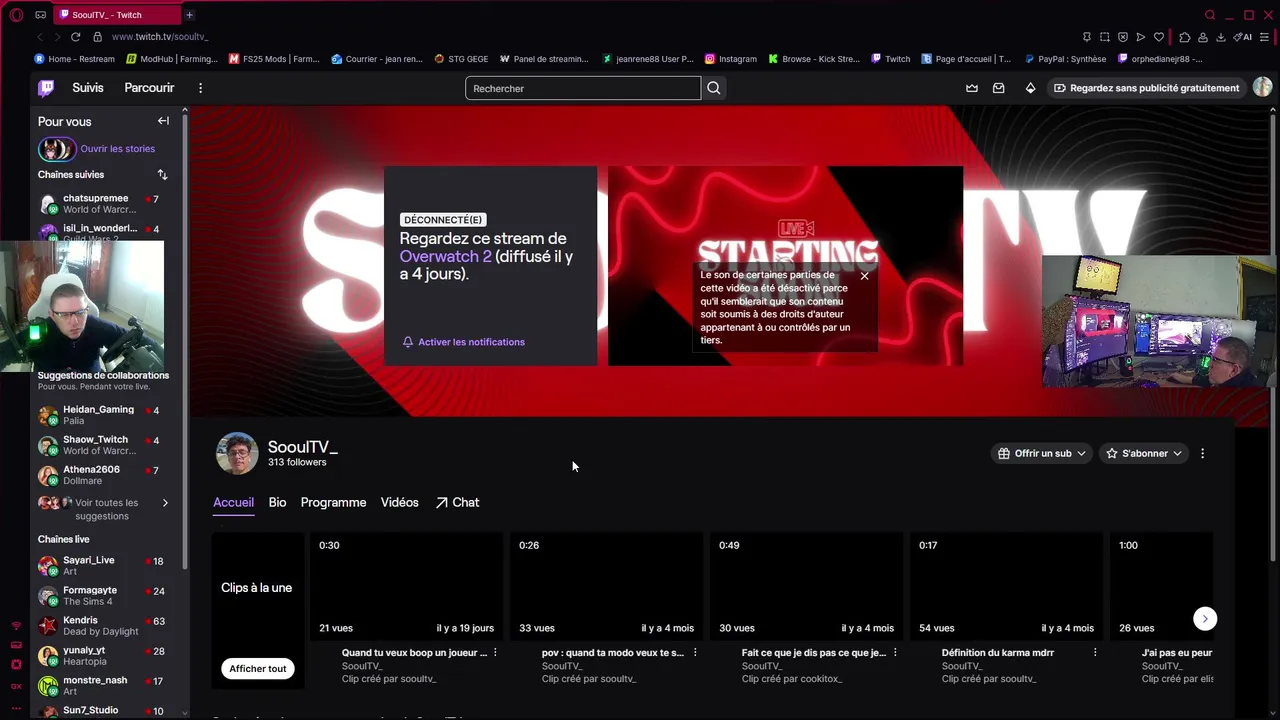This screenshot has width=1280, height=720.
Task: Open the channel three-dot options menu
Action: coord(1202,454)
